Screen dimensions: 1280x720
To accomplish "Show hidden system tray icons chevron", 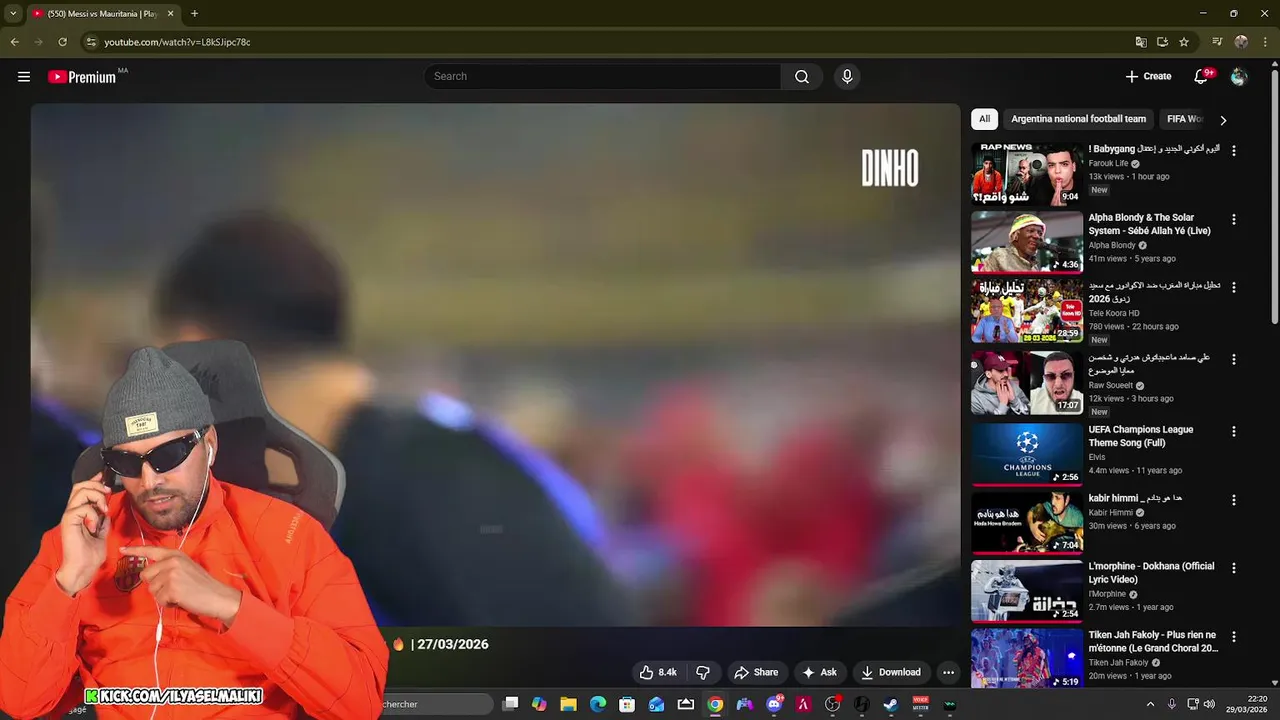I will click(1150, 704).
